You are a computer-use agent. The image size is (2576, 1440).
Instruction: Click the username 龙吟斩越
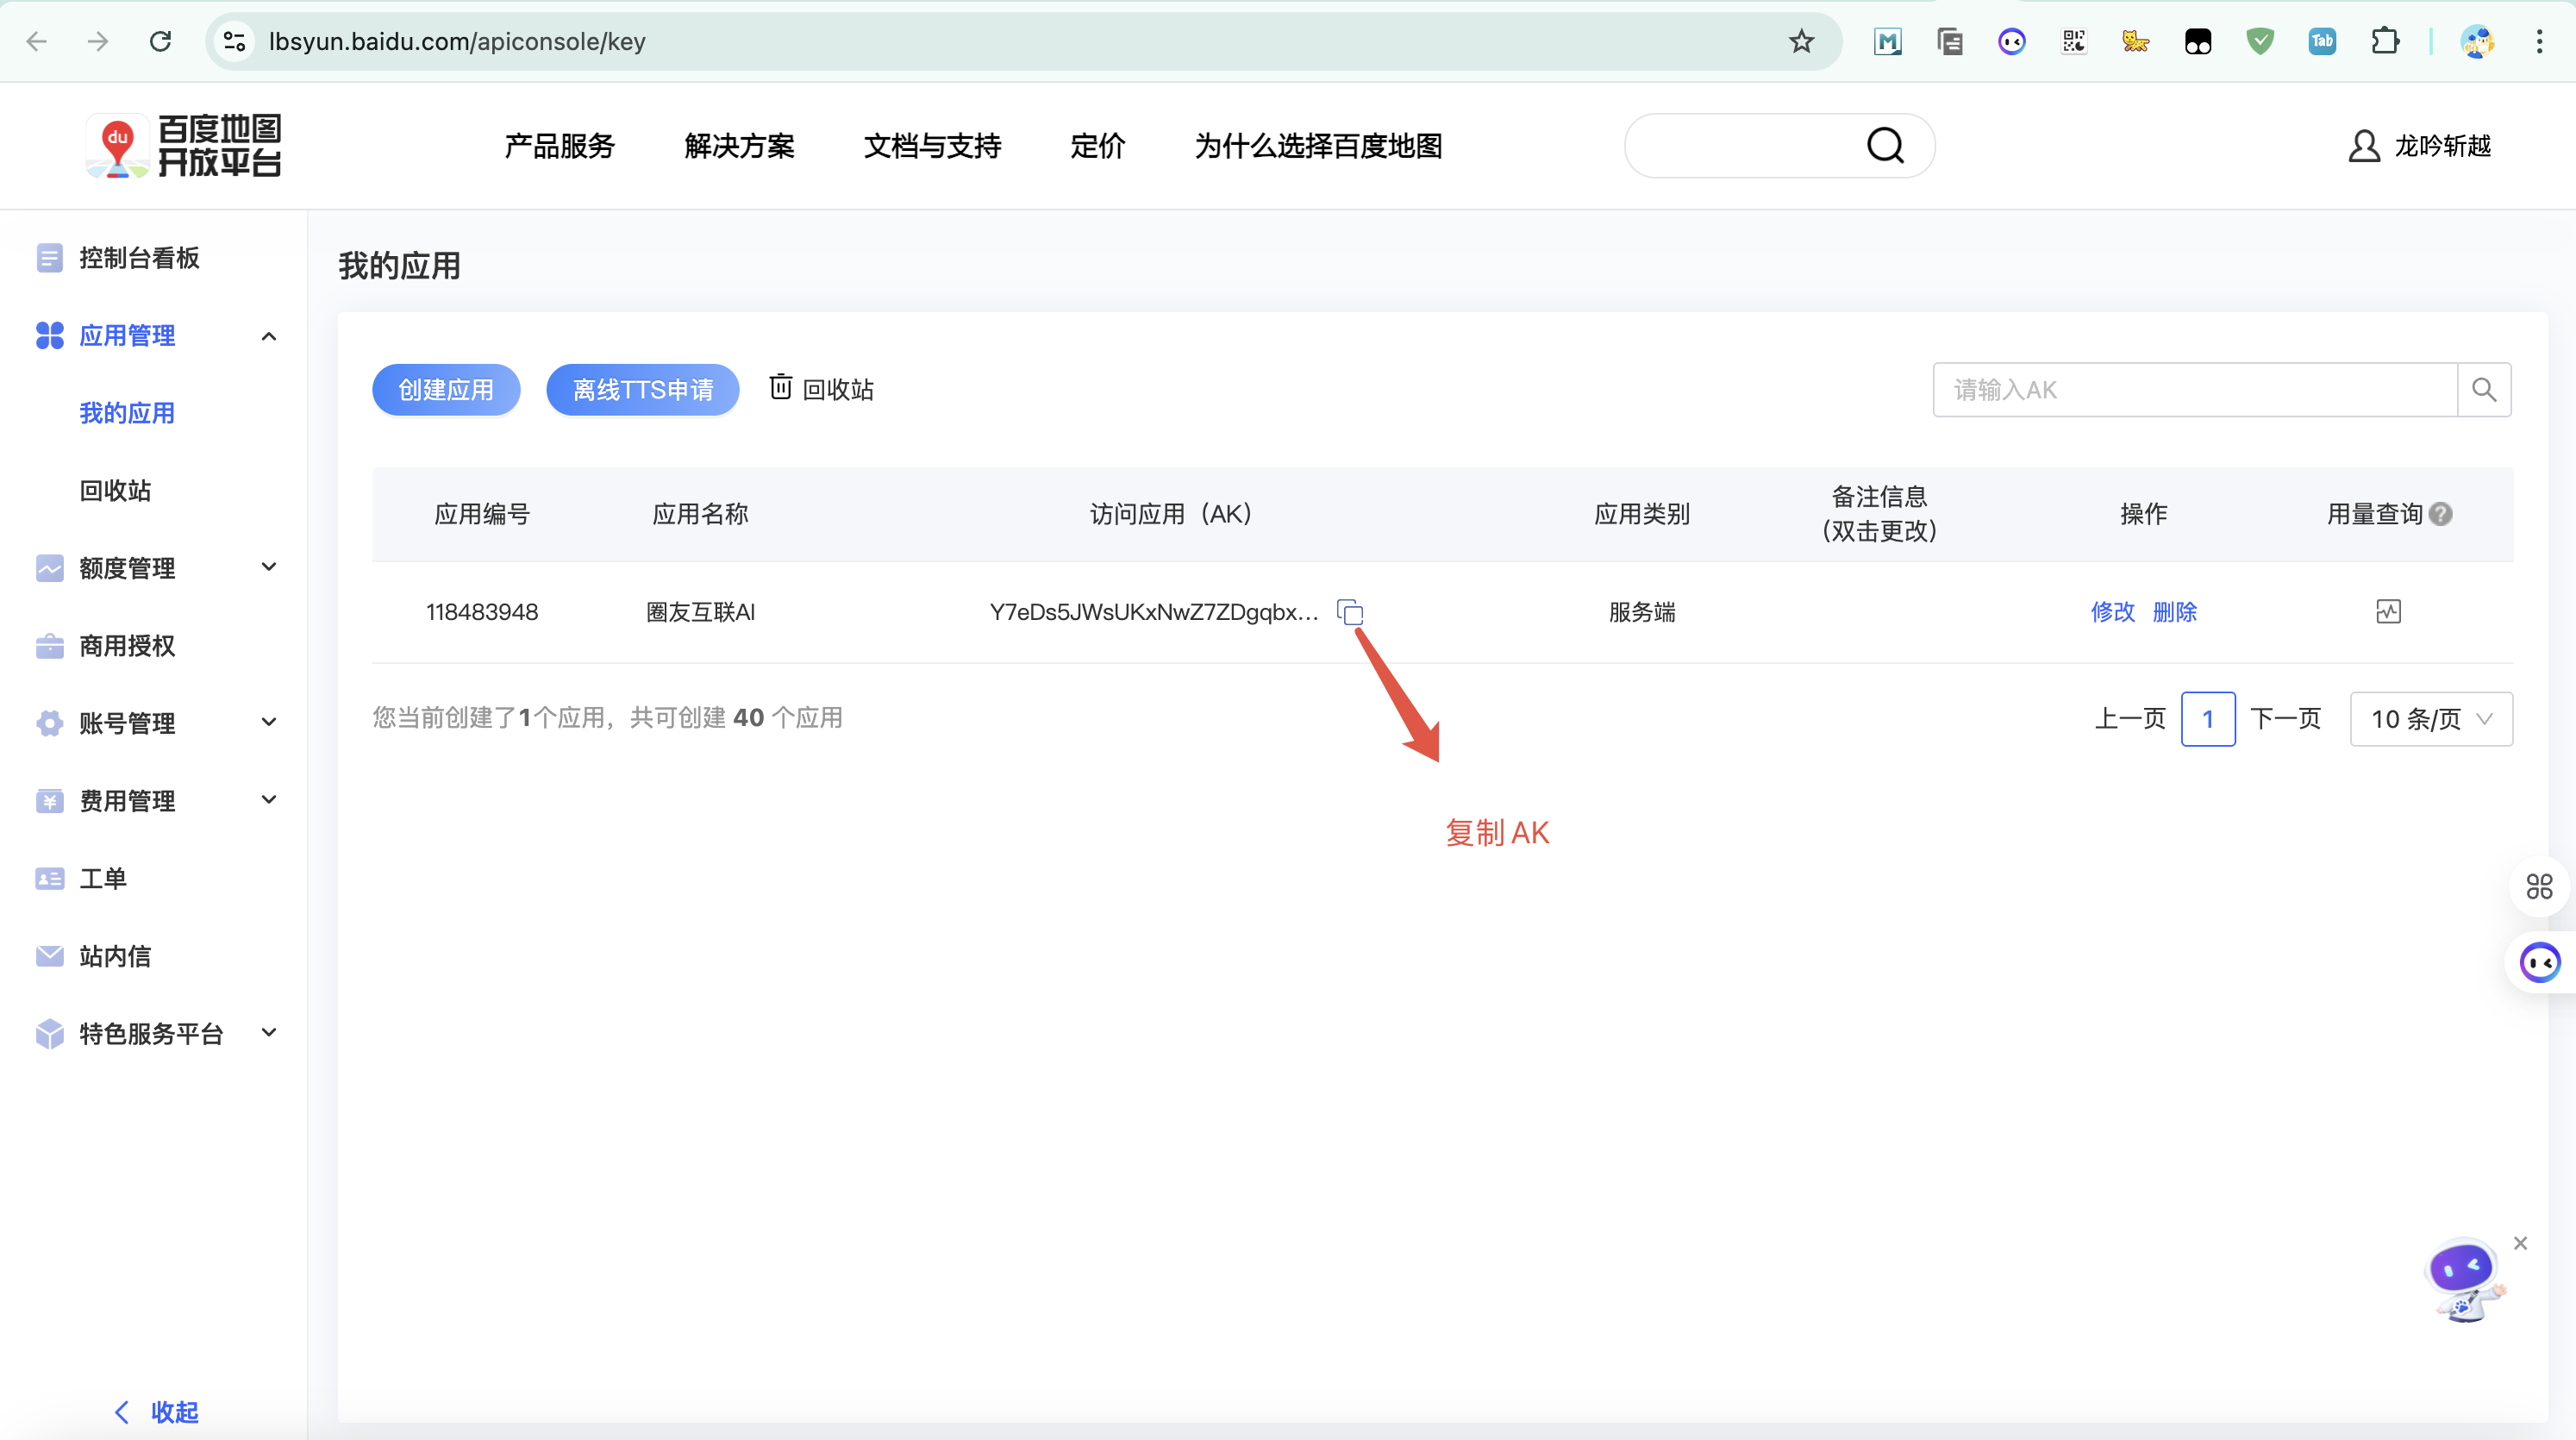coord(2442,146)
